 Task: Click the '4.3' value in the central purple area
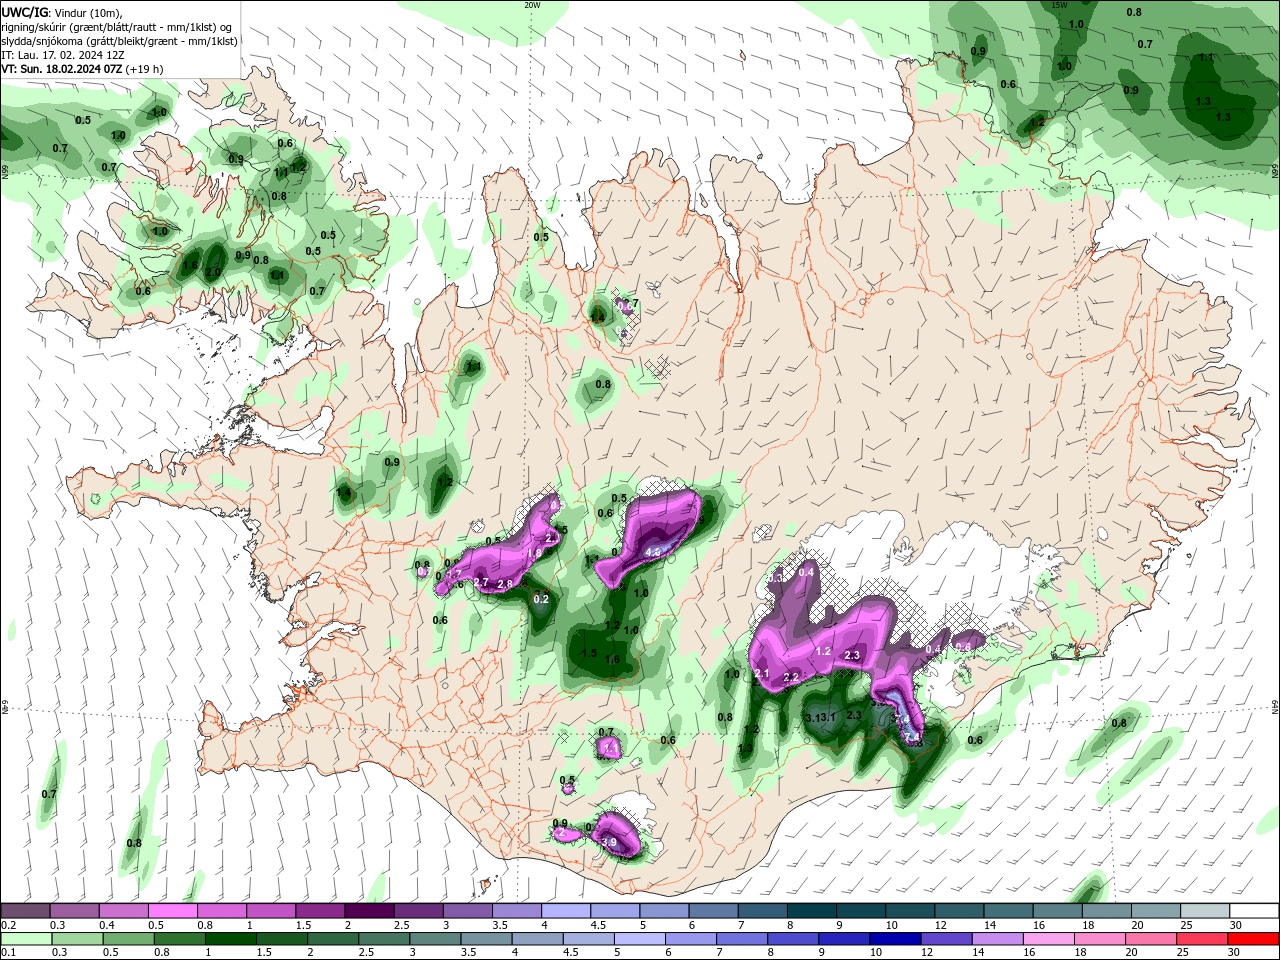point(653,552)
